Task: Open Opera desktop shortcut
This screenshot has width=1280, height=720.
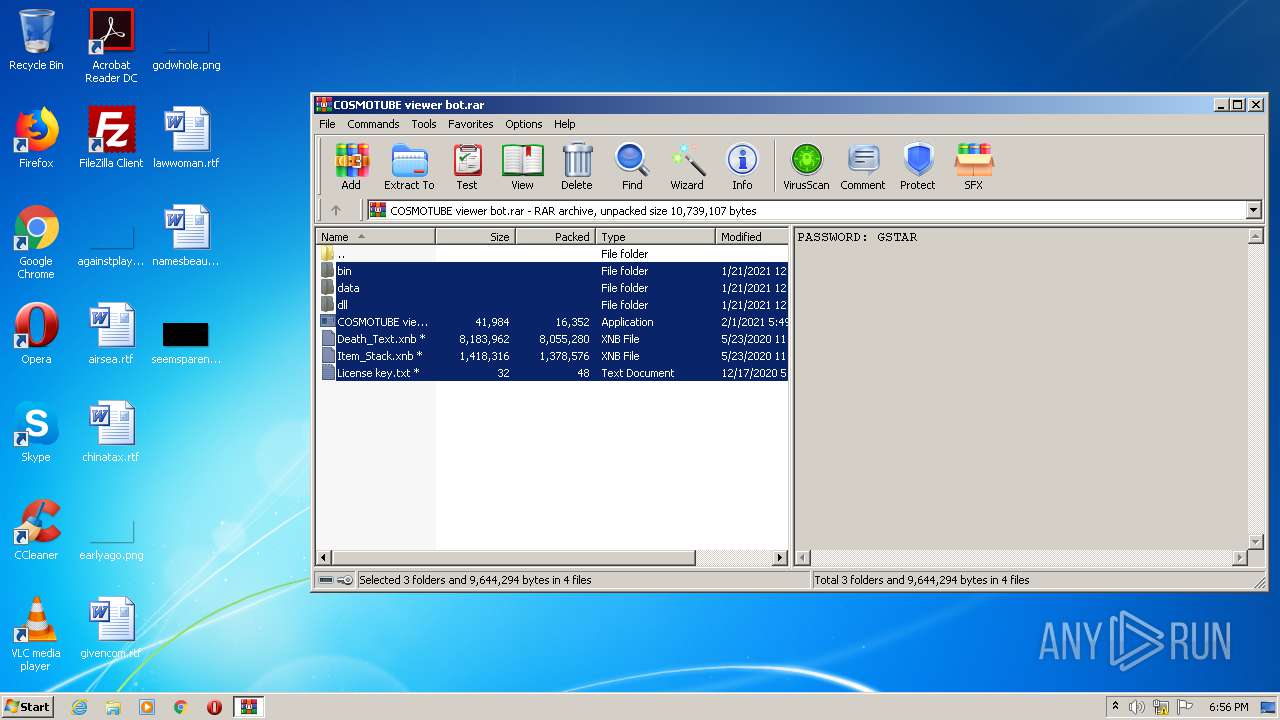Action: 36,334
